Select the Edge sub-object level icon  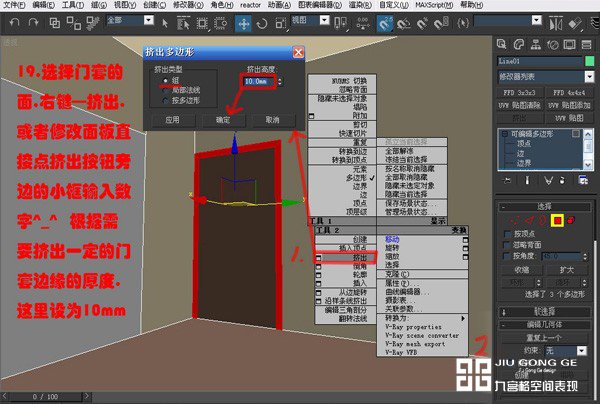click(530, 220)
